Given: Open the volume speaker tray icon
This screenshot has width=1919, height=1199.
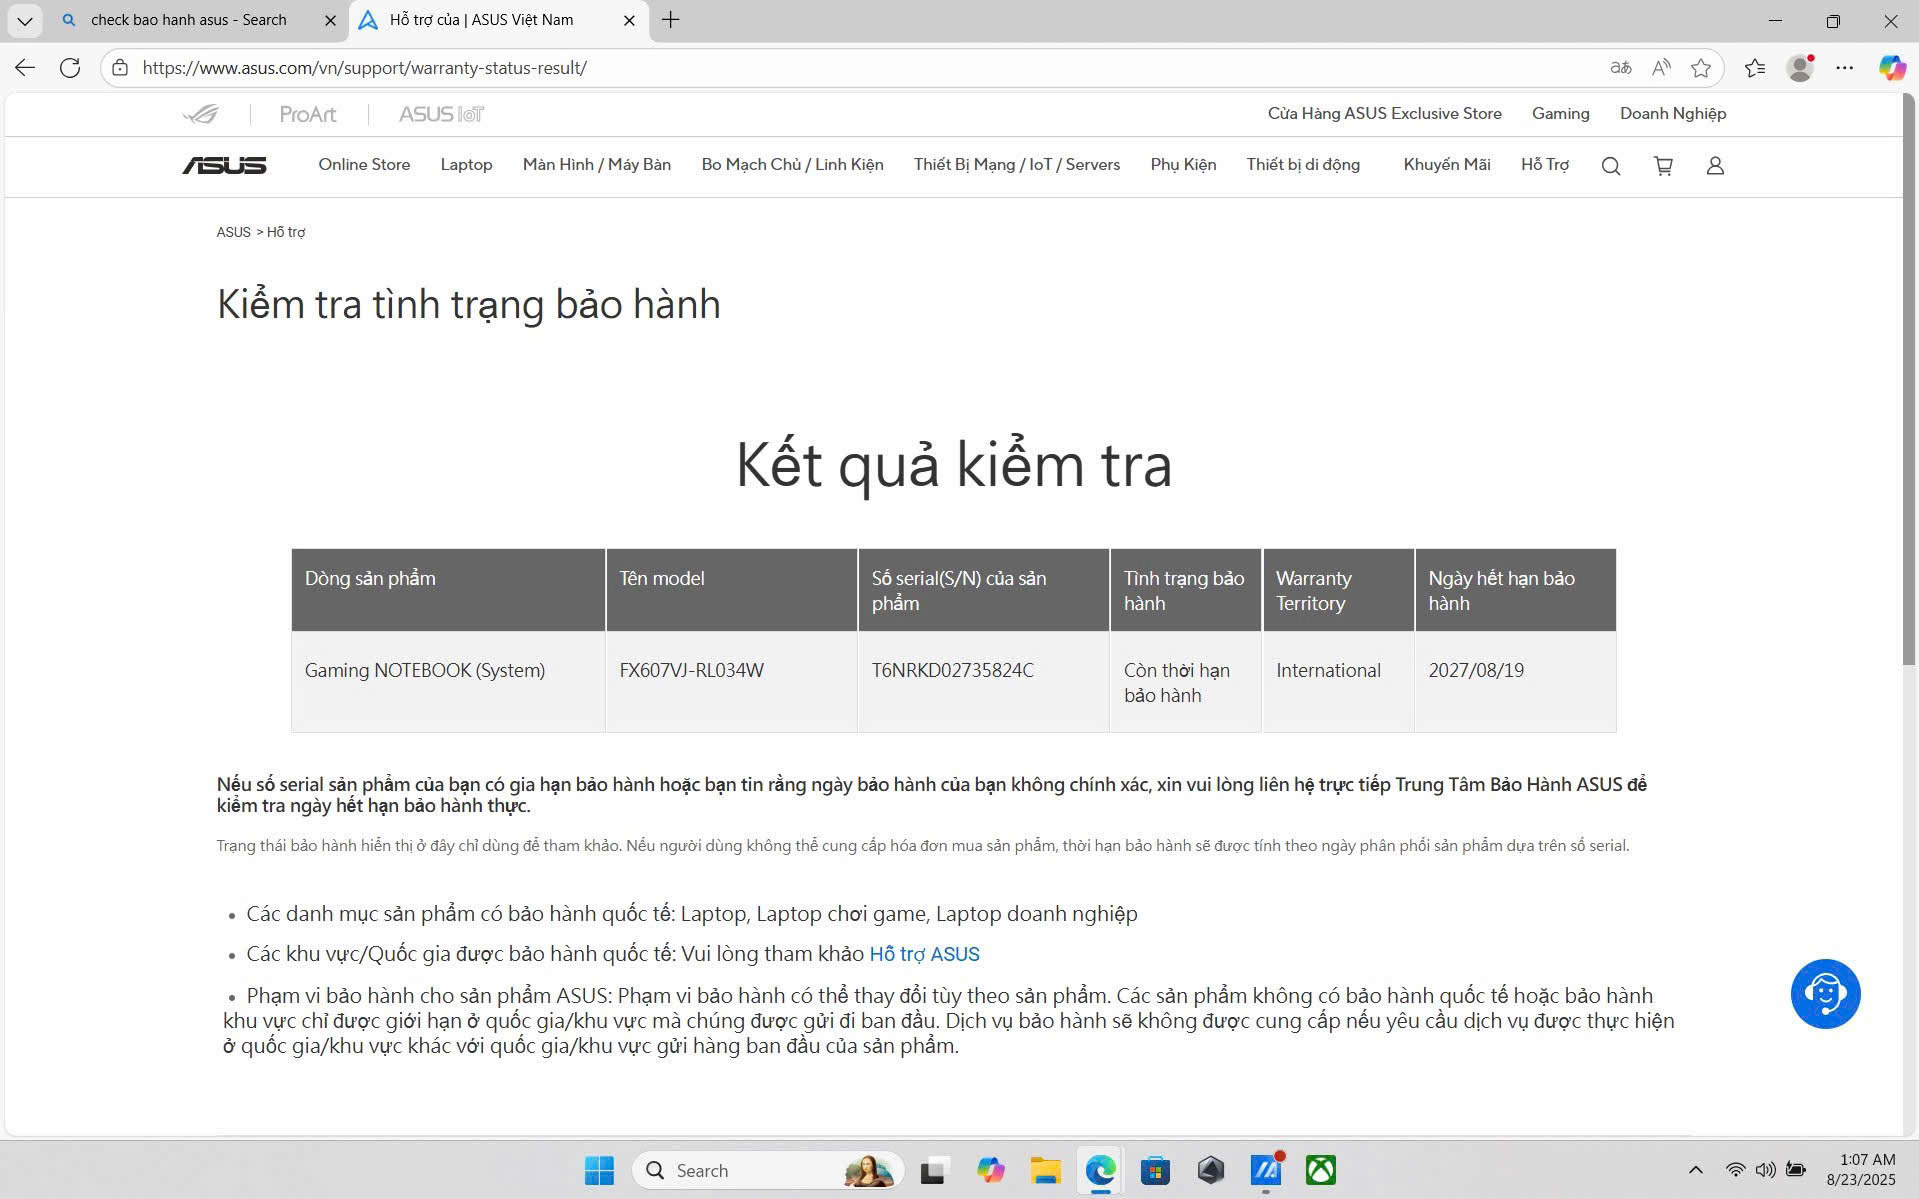Looking at the screenshot, I should [x=1766, y=1170].
